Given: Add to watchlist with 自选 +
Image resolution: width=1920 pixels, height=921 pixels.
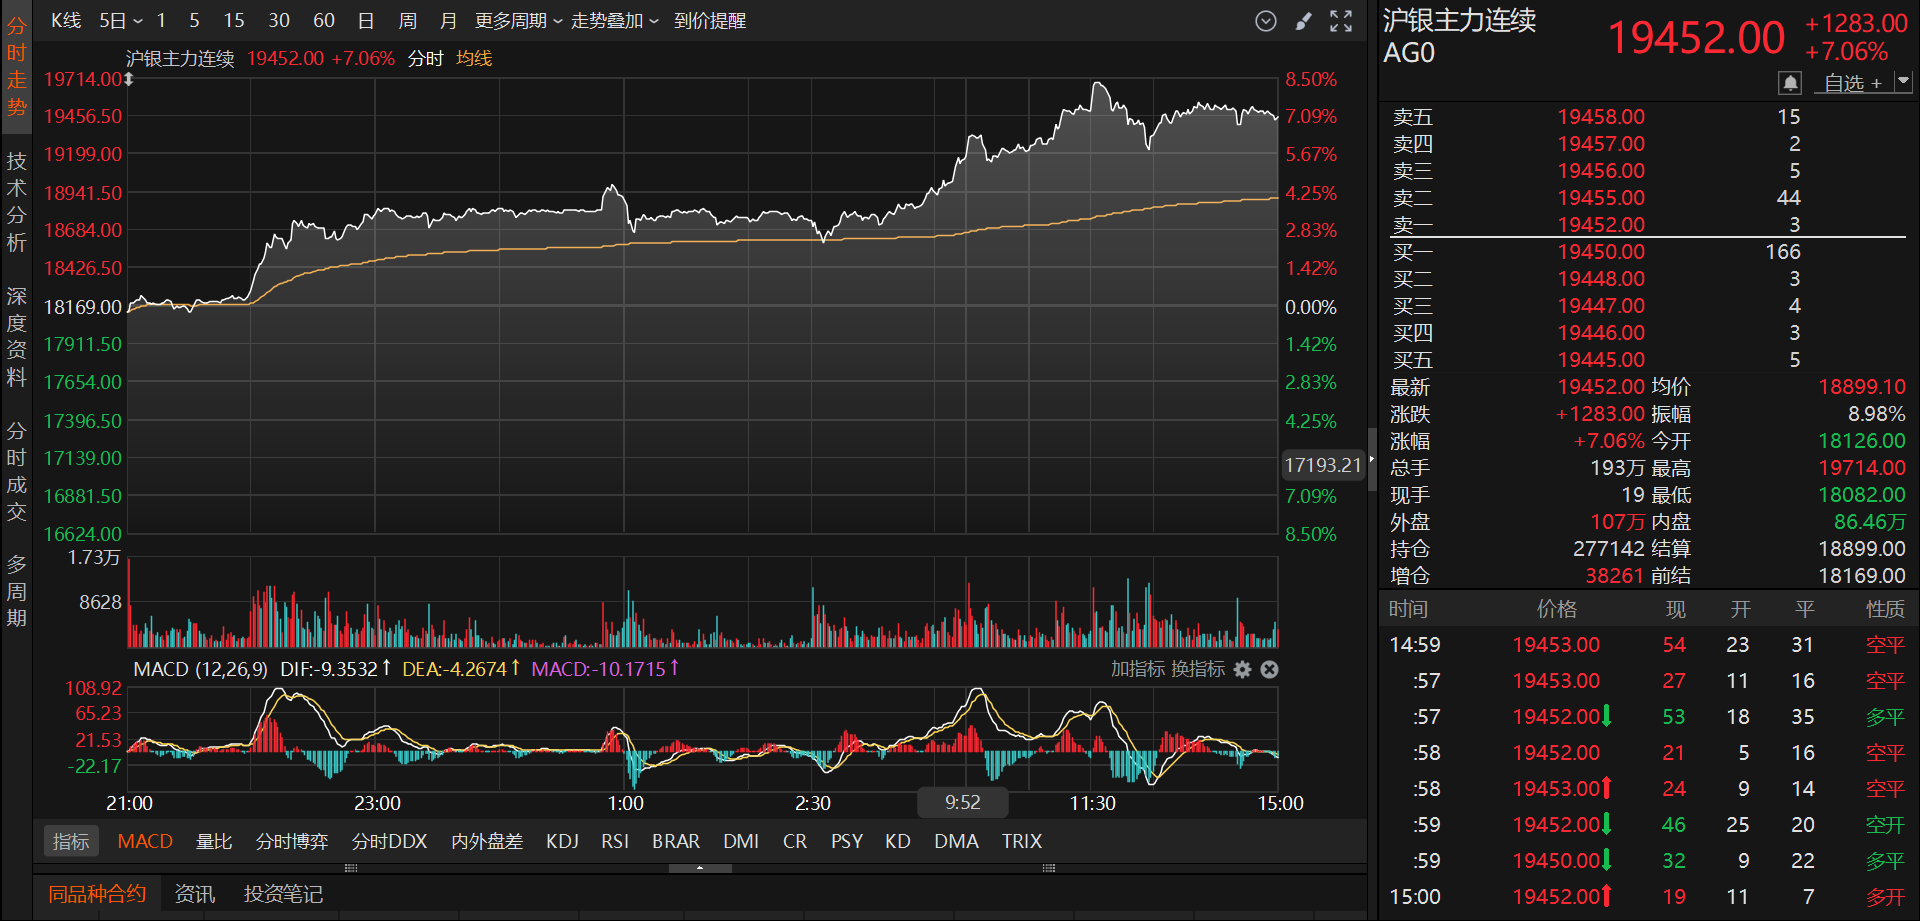Looking at the screenshot, I should point(1852,83).
